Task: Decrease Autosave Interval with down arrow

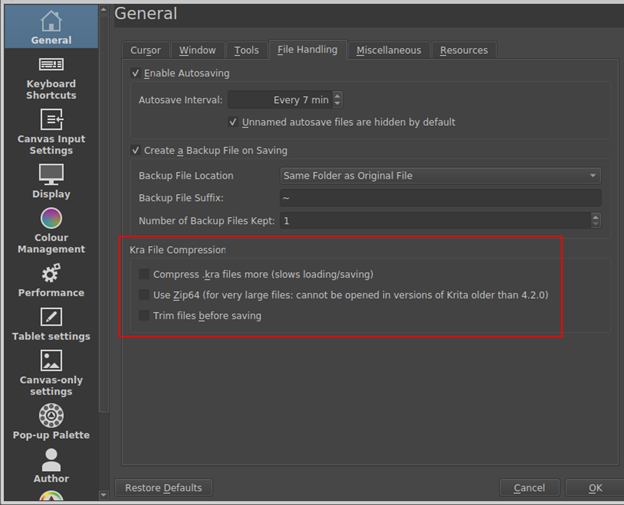Action: [x=337, y=103]
